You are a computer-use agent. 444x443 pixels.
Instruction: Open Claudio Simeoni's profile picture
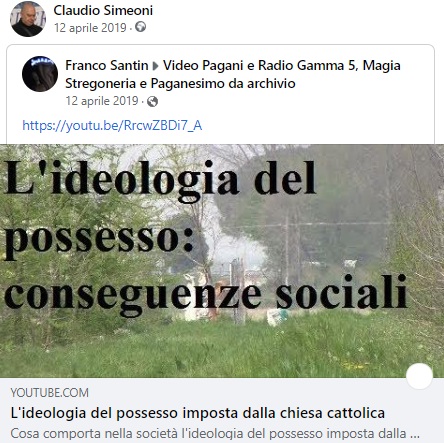click(x=28, y=19)
